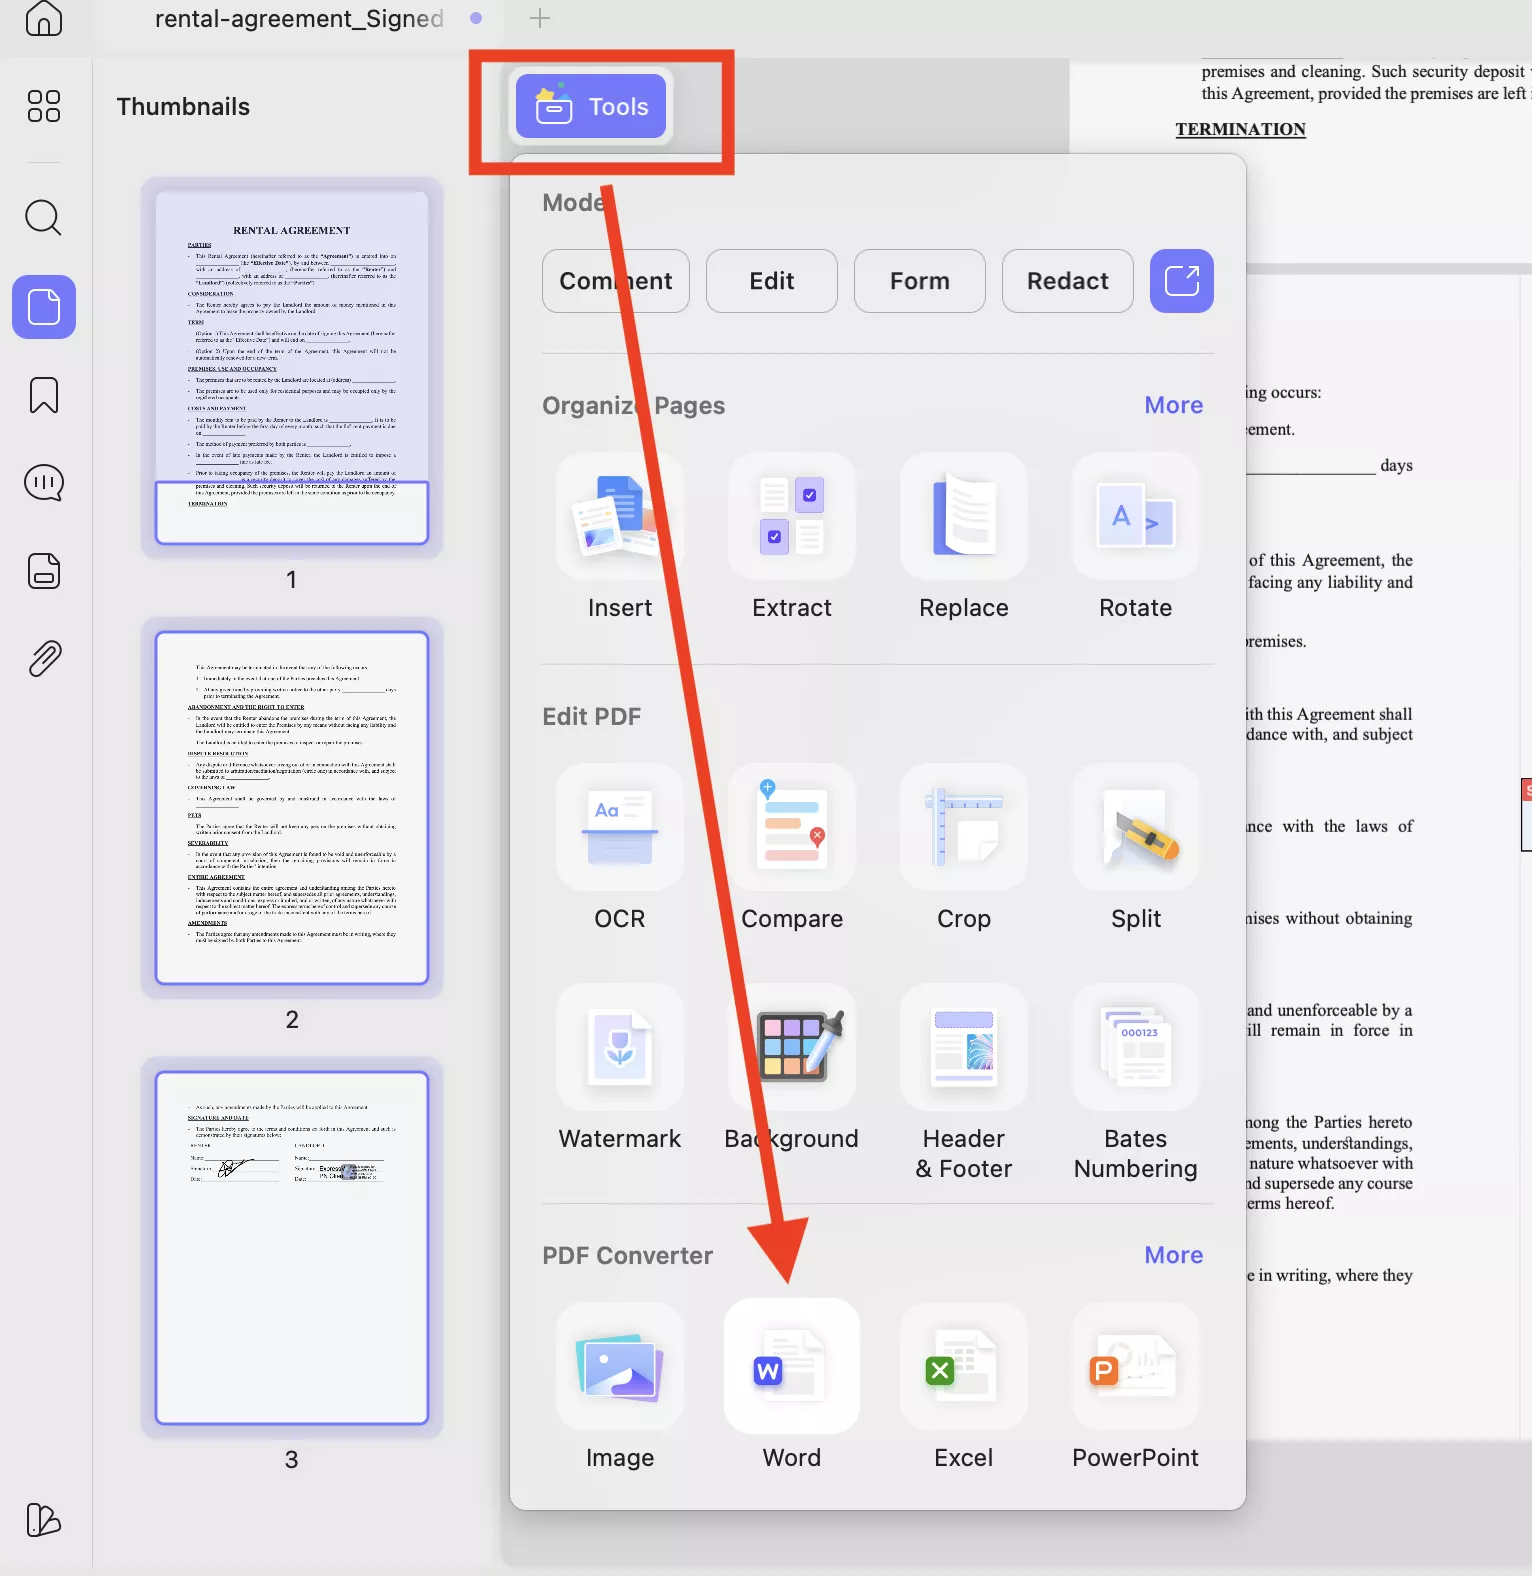
Task: Open the Background tool
Action: pyautogui.click(x=792, y=1068)
